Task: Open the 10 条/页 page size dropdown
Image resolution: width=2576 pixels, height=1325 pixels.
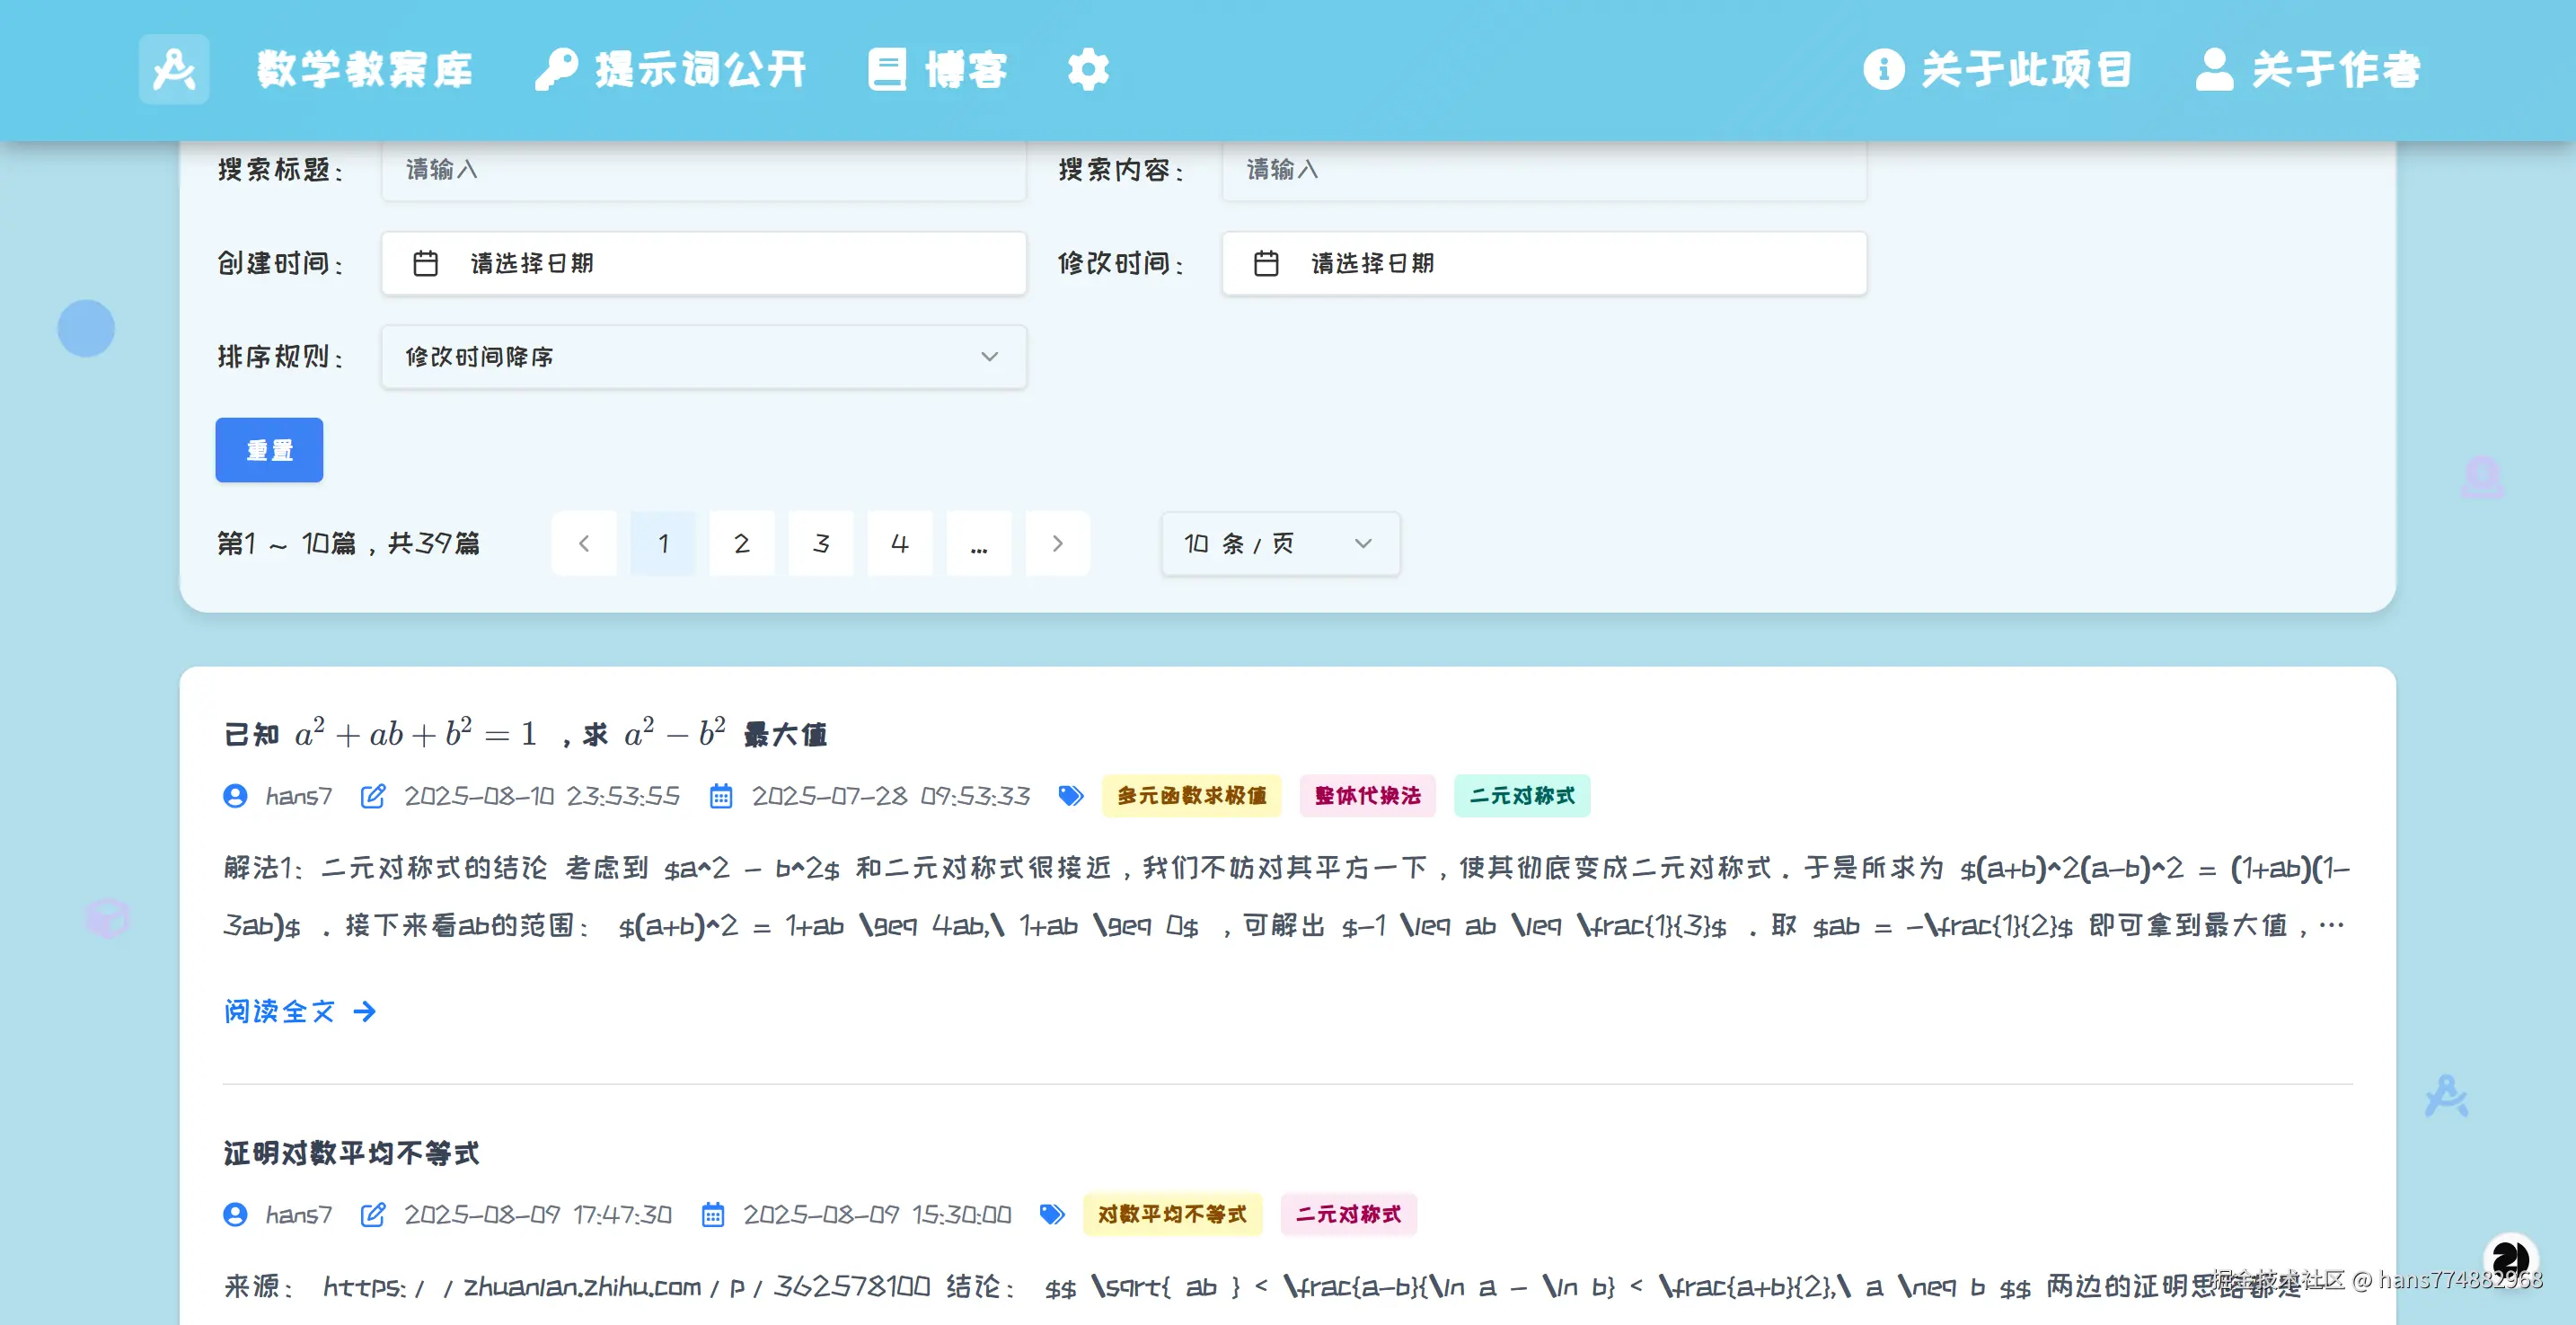Action: tap(1279, 544)
